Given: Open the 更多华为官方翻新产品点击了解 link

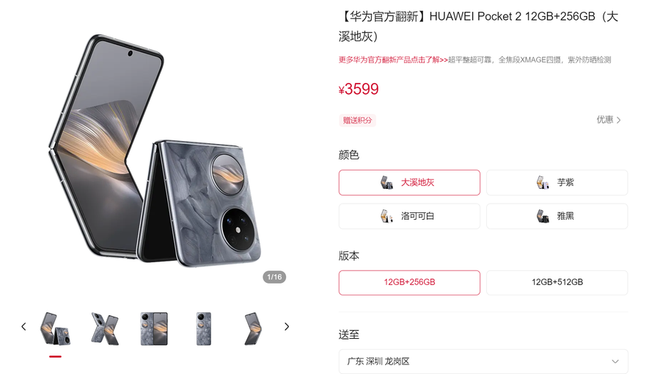Looking at the screenshot, I should pyautogui.click(x=393, y=60).
